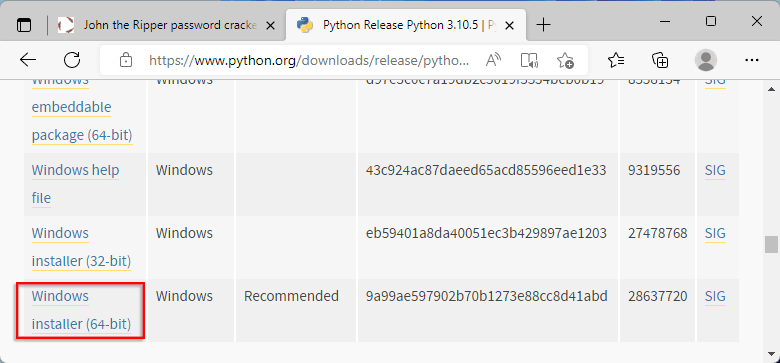Enter Immersive Reader mode

tap(530, 60)
